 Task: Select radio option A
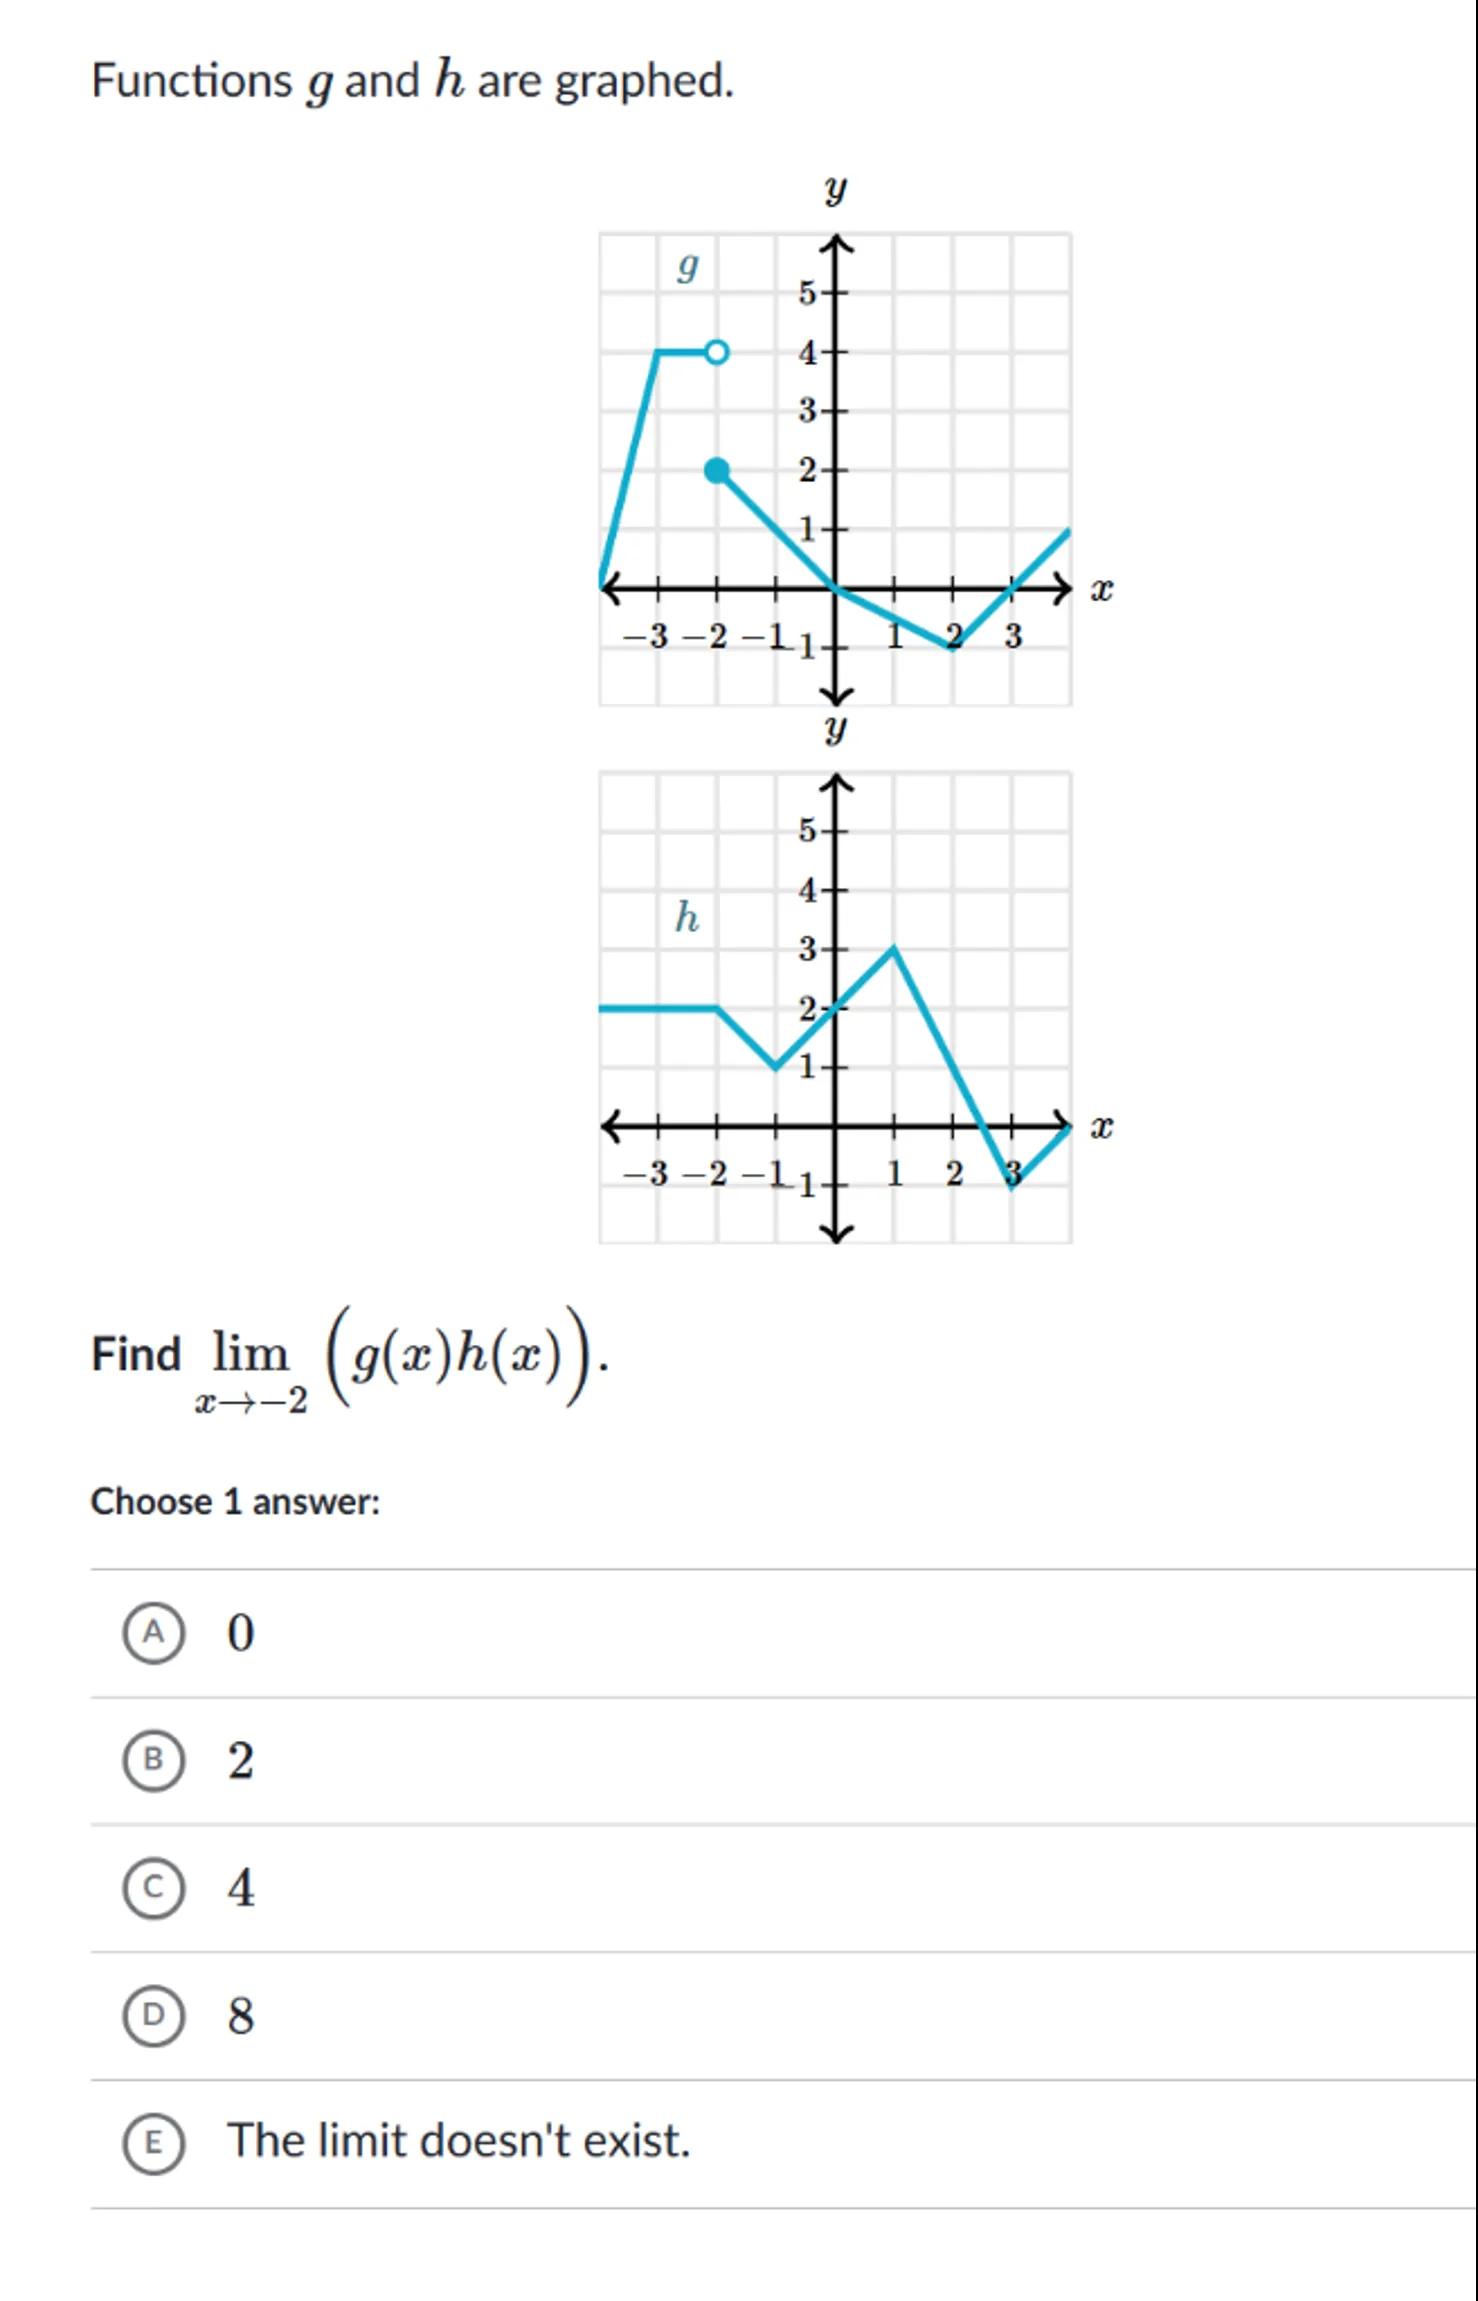153,1632
